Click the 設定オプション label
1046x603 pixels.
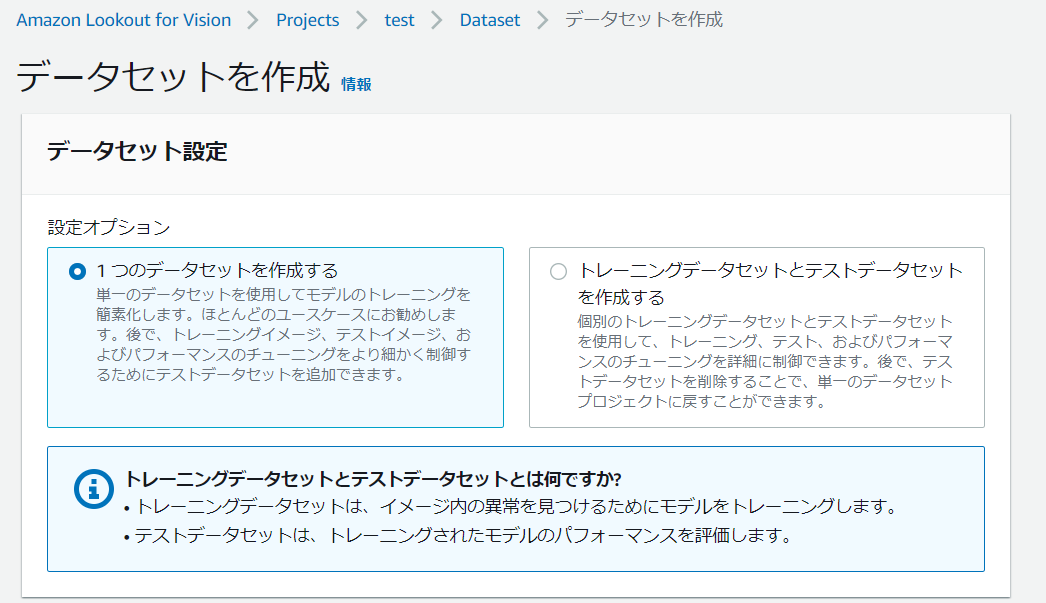point(109,227)
